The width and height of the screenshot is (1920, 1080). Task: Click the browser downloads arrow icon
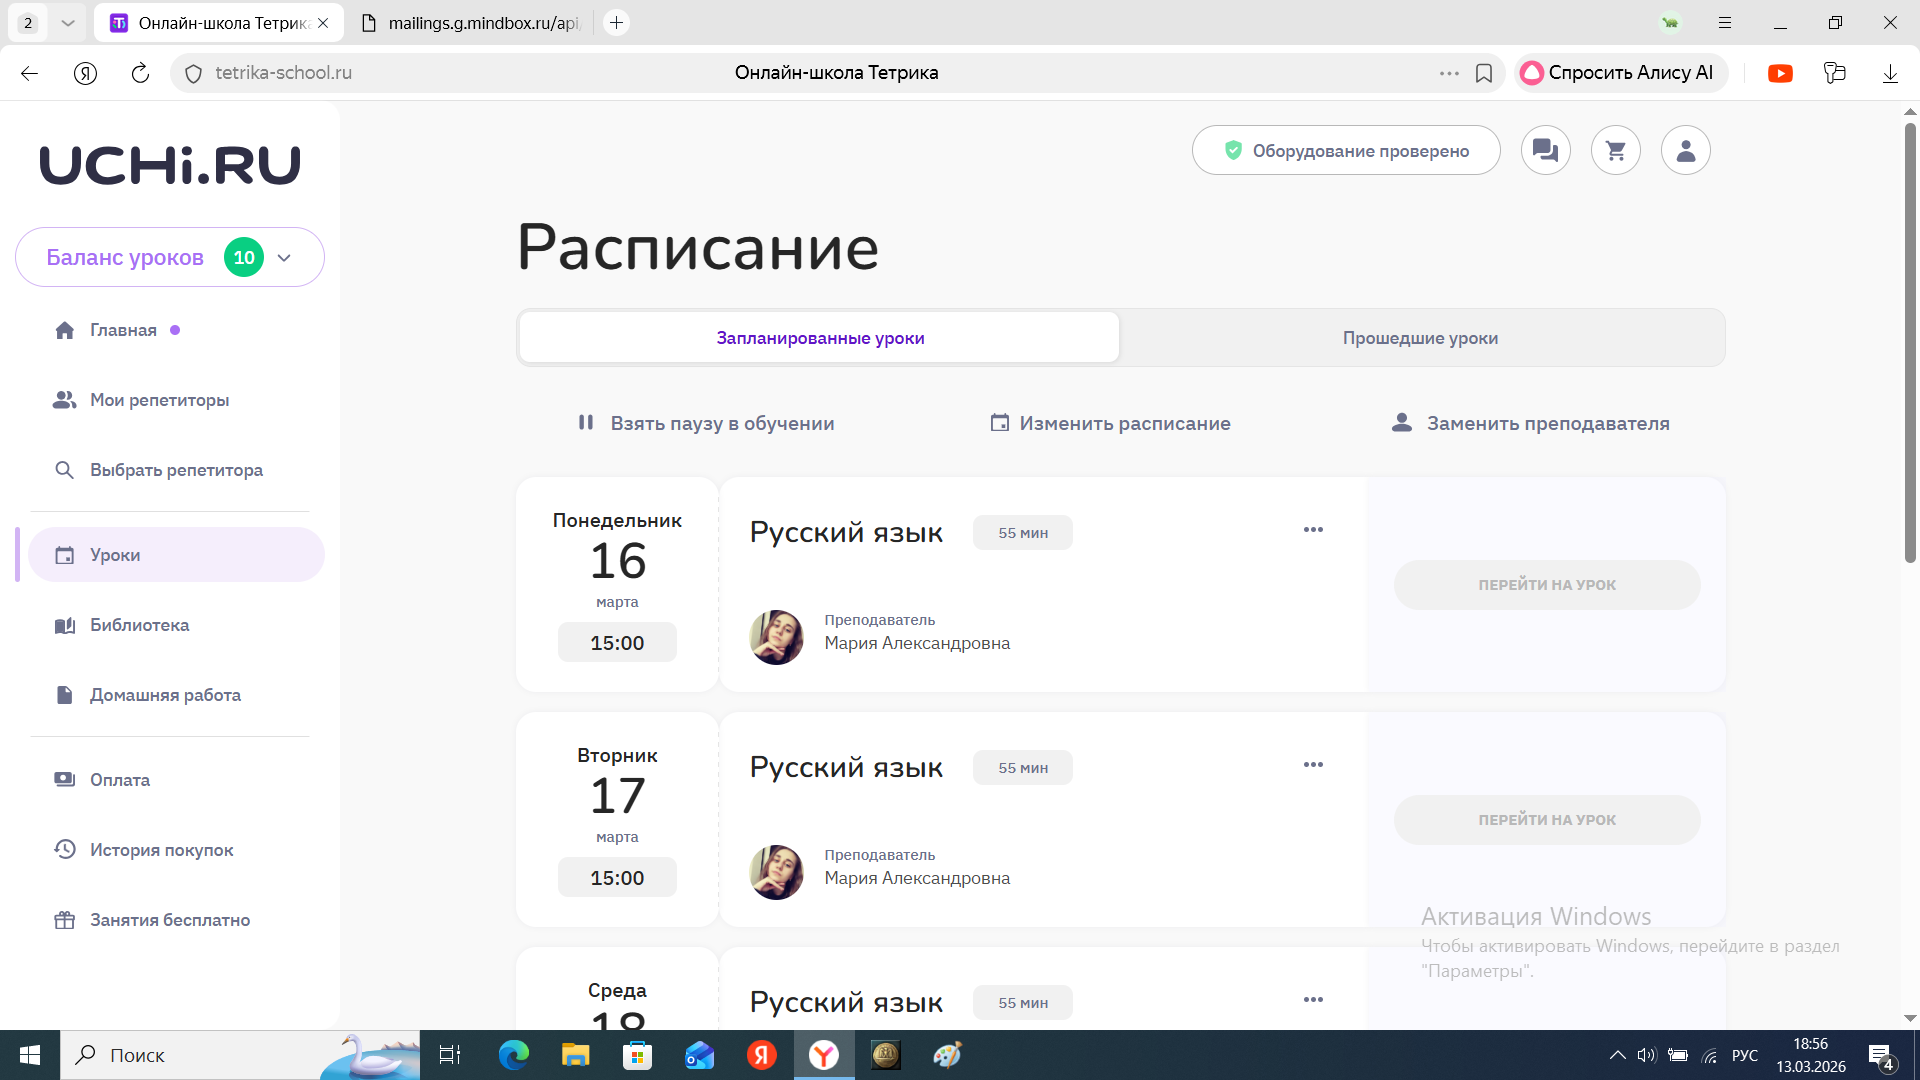pos(1890,73)
